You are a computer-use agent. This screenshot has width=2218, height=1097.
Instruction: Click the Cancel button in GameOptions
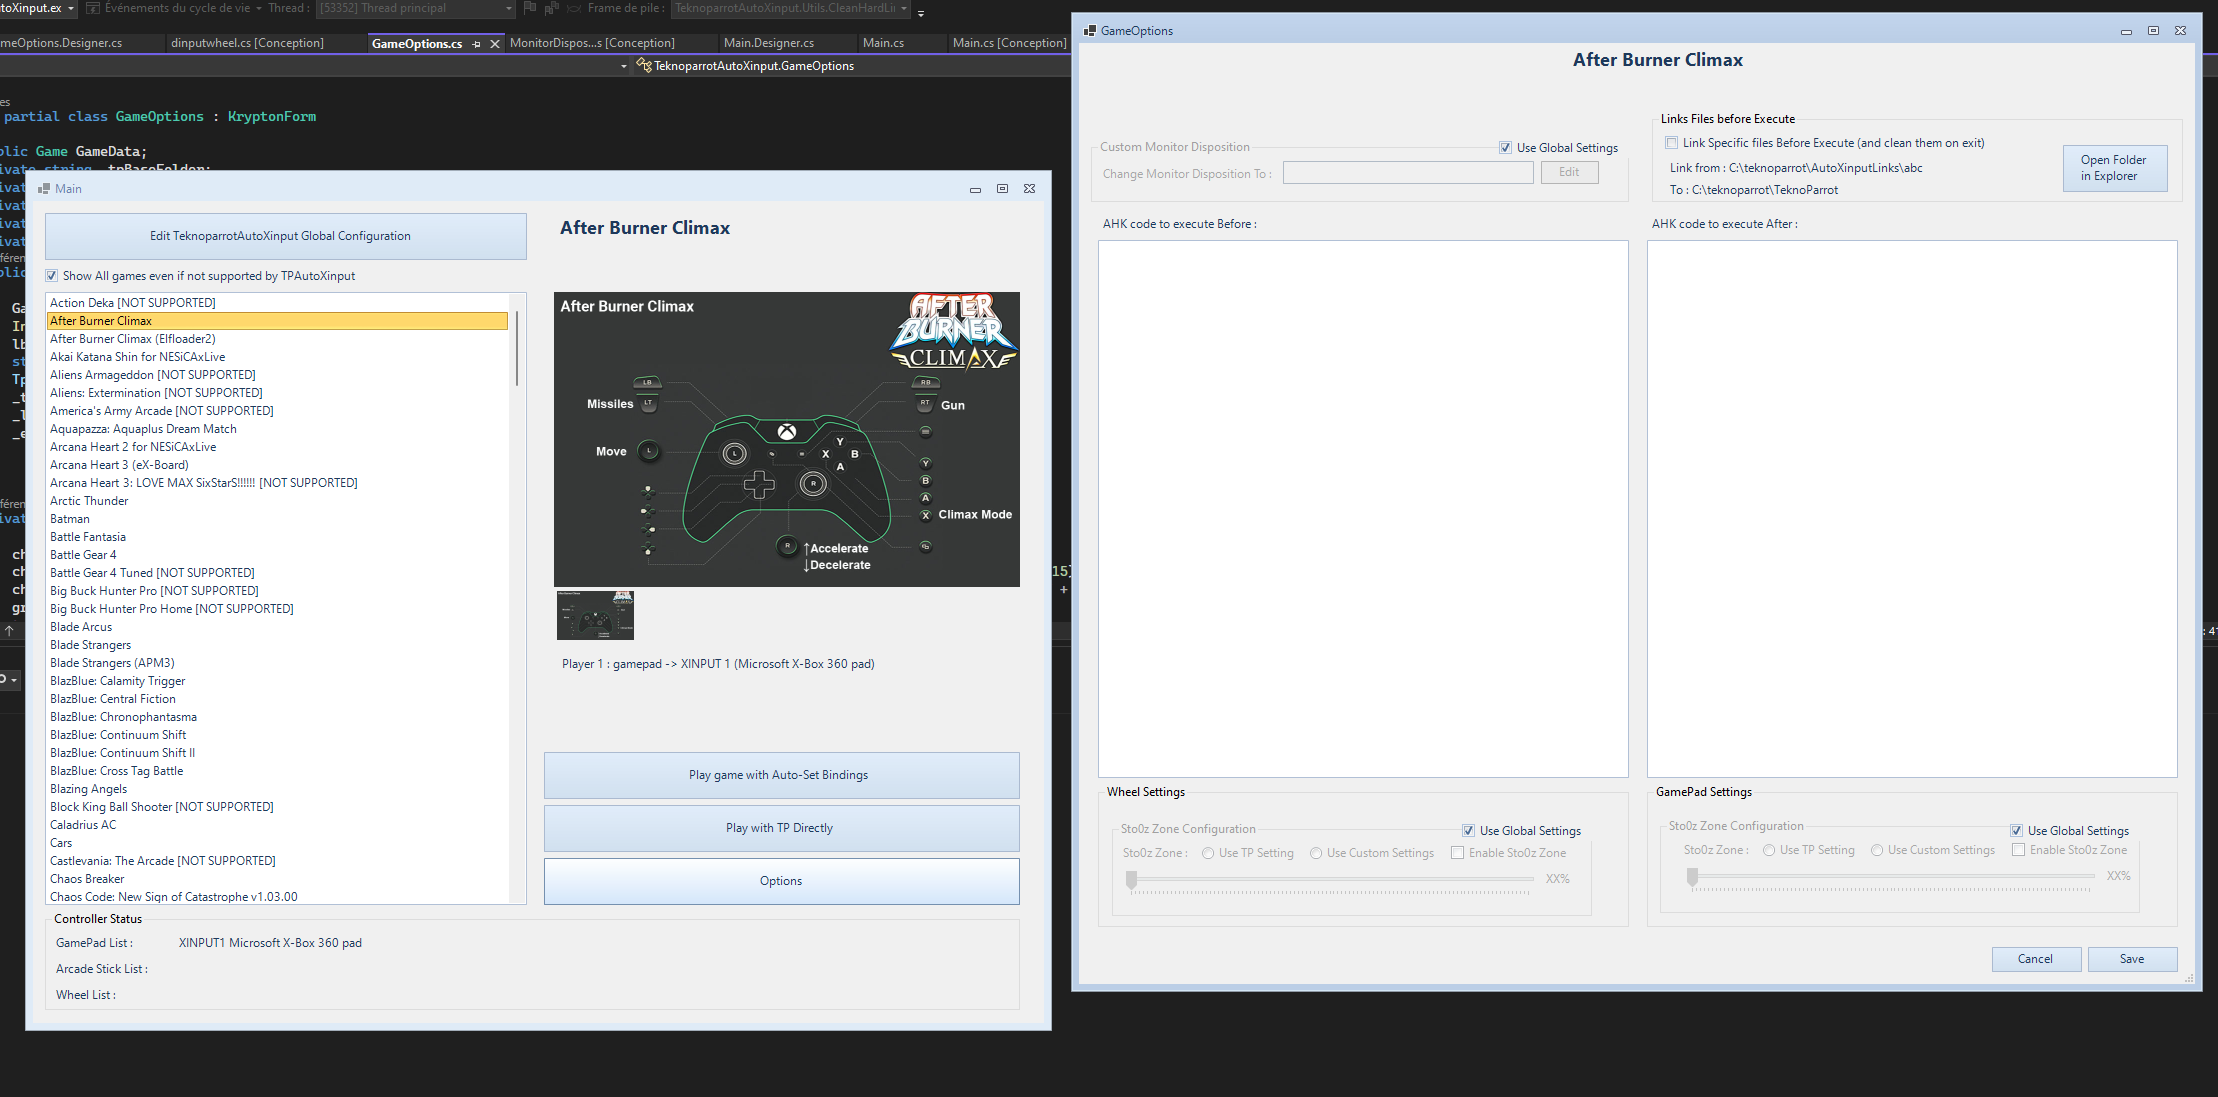(2036, 959)
